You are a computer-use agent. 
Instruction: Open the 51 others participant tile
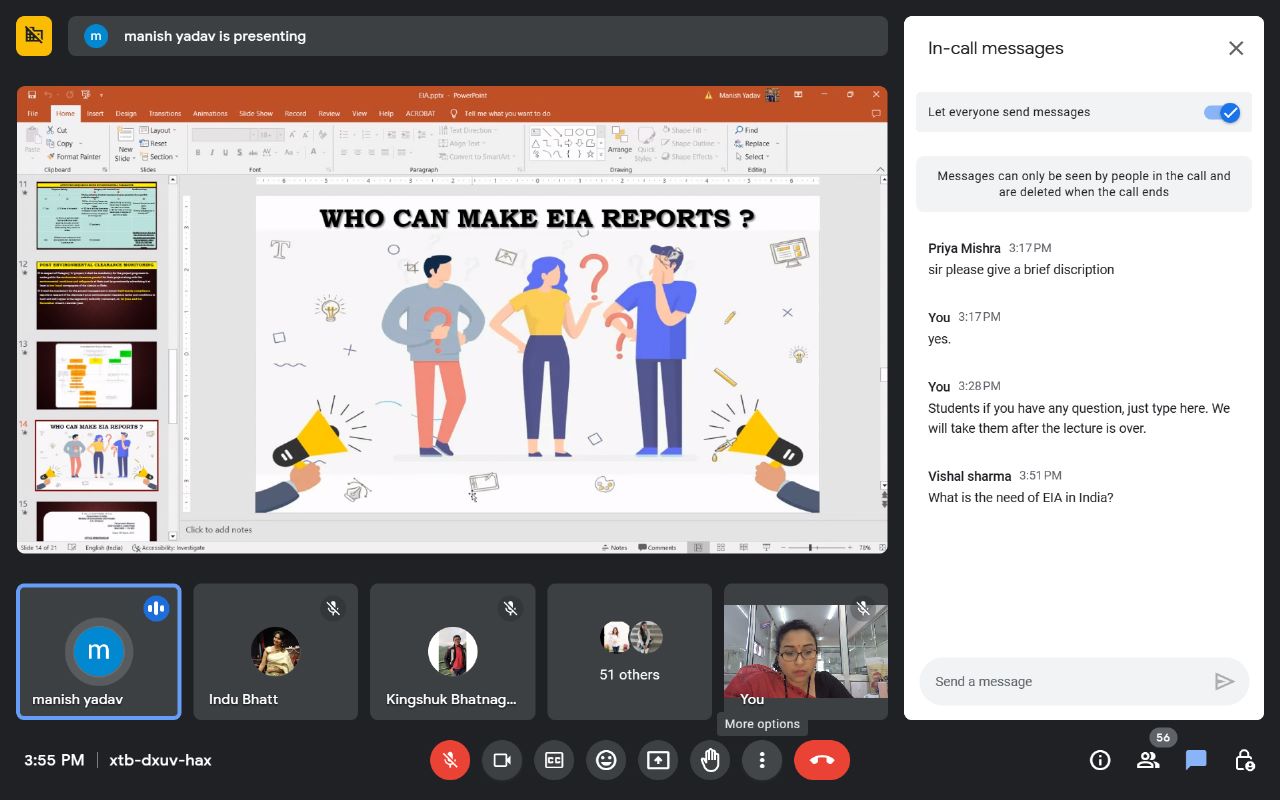[629, 652]
